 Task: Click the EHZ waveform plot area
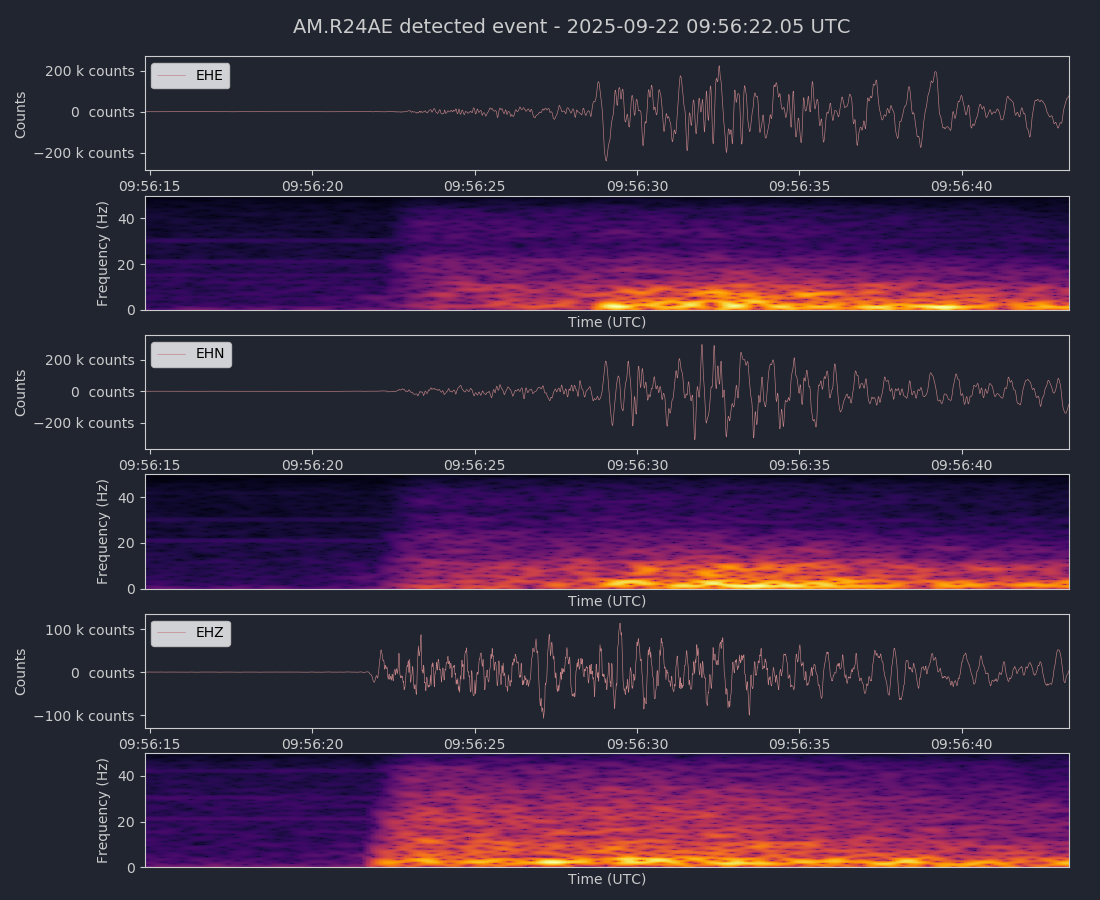(607, 671)
